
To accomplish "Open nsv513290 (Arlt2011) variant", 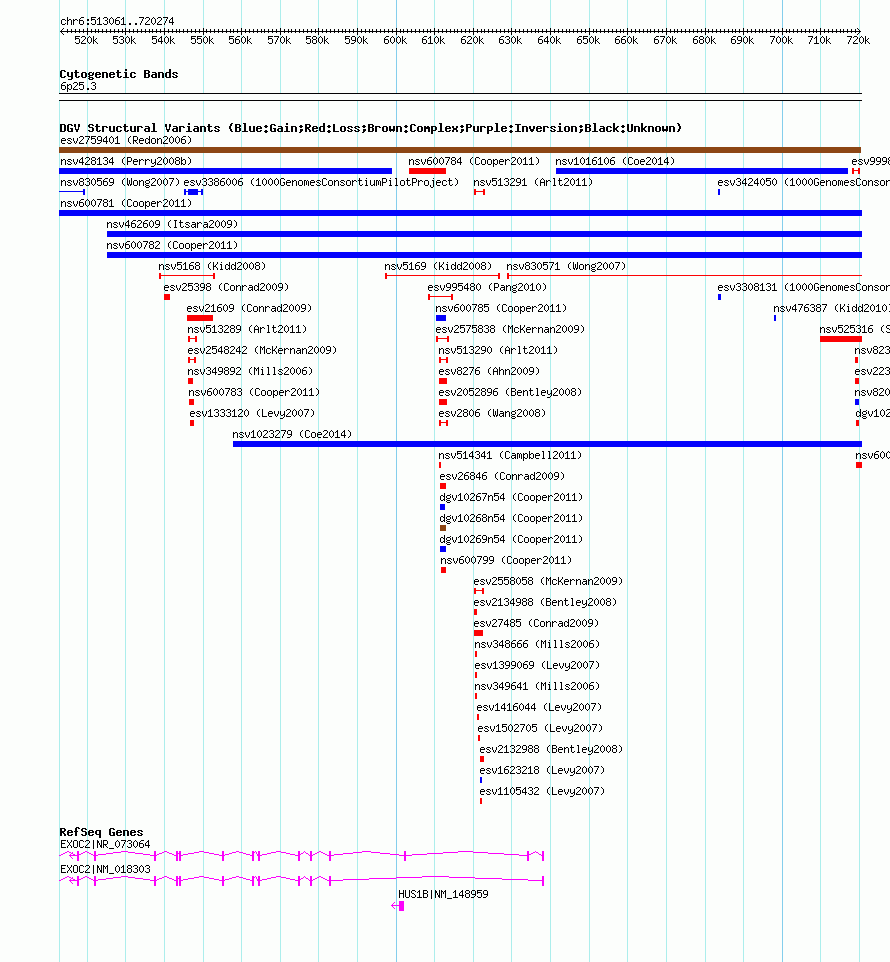I will [x=498, y=350].
